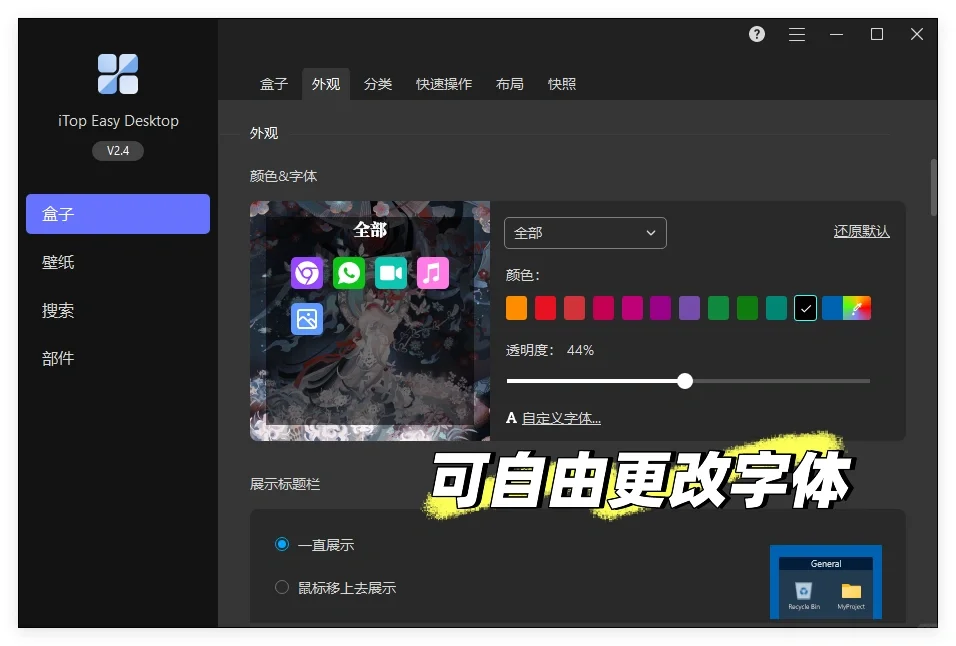This screenshot has width=956, height=646.
Task: Click the photo gallery icon in the preview
Action: click(x=306, y=318)
